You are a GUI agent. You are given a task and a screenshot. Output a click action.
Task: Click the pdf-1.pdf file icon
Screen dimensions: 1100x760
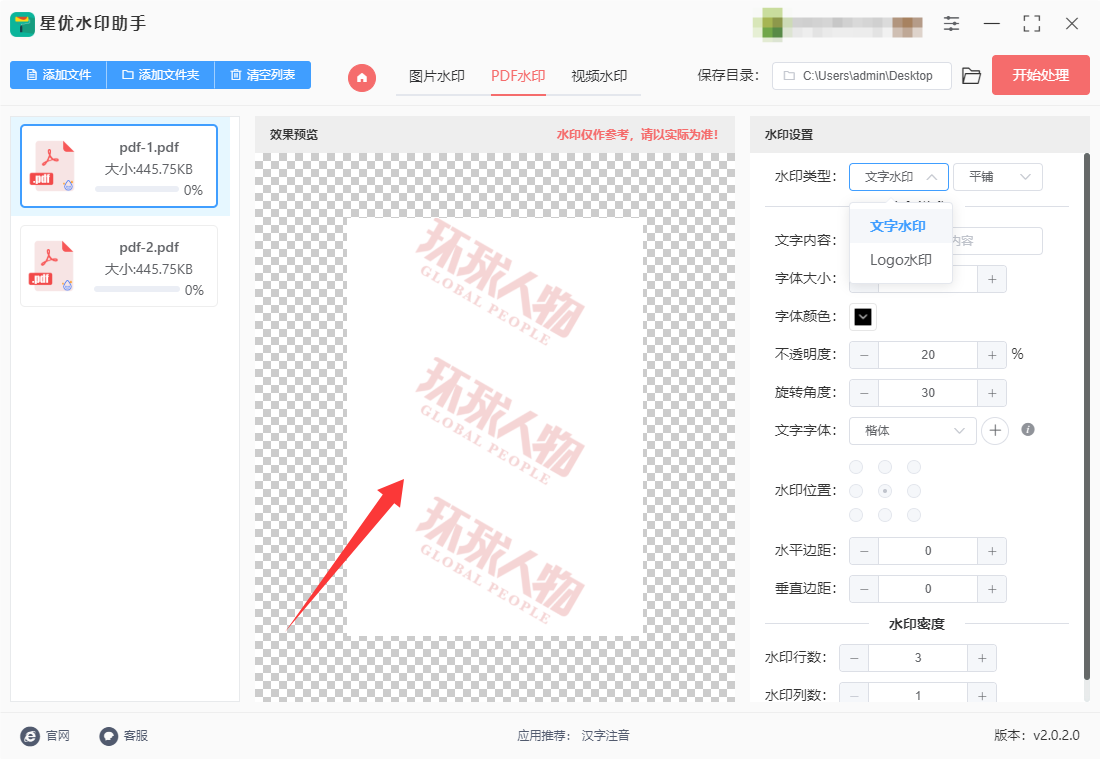click(51, 166)
